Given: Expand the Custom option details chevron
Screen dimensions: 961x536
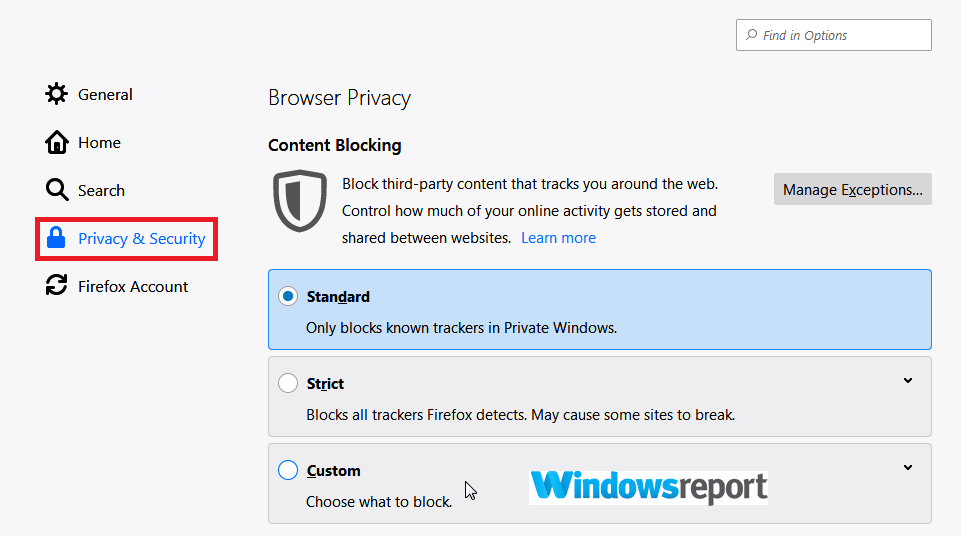Looking at the screenshot, I should pyautogui.click(x=908, y=467).
